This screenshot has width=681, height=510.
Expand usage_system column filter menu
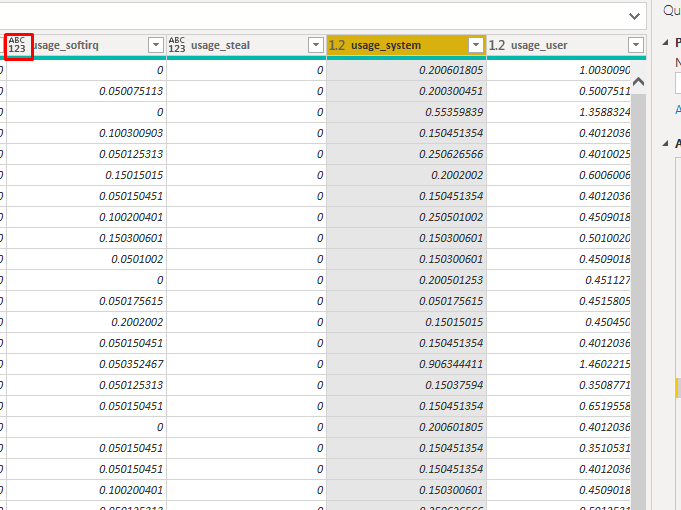475,45
